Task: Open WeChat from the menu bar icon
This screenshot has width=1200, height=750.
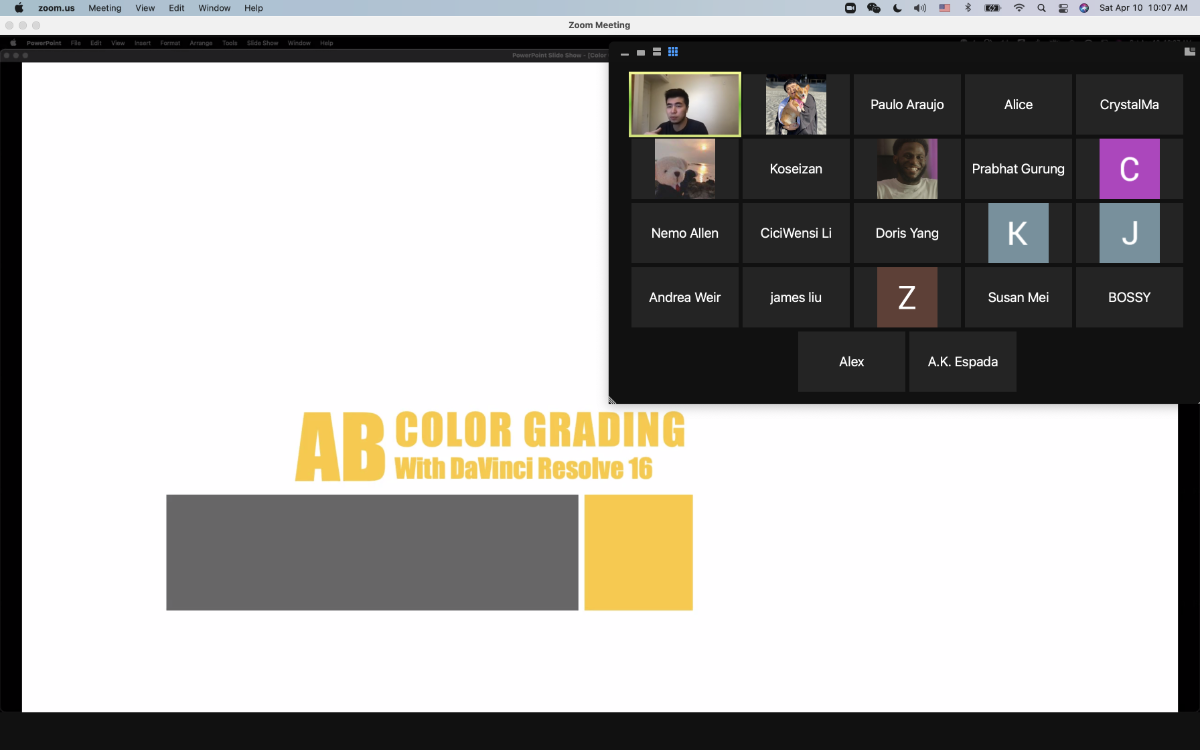Action: point(874,8)
